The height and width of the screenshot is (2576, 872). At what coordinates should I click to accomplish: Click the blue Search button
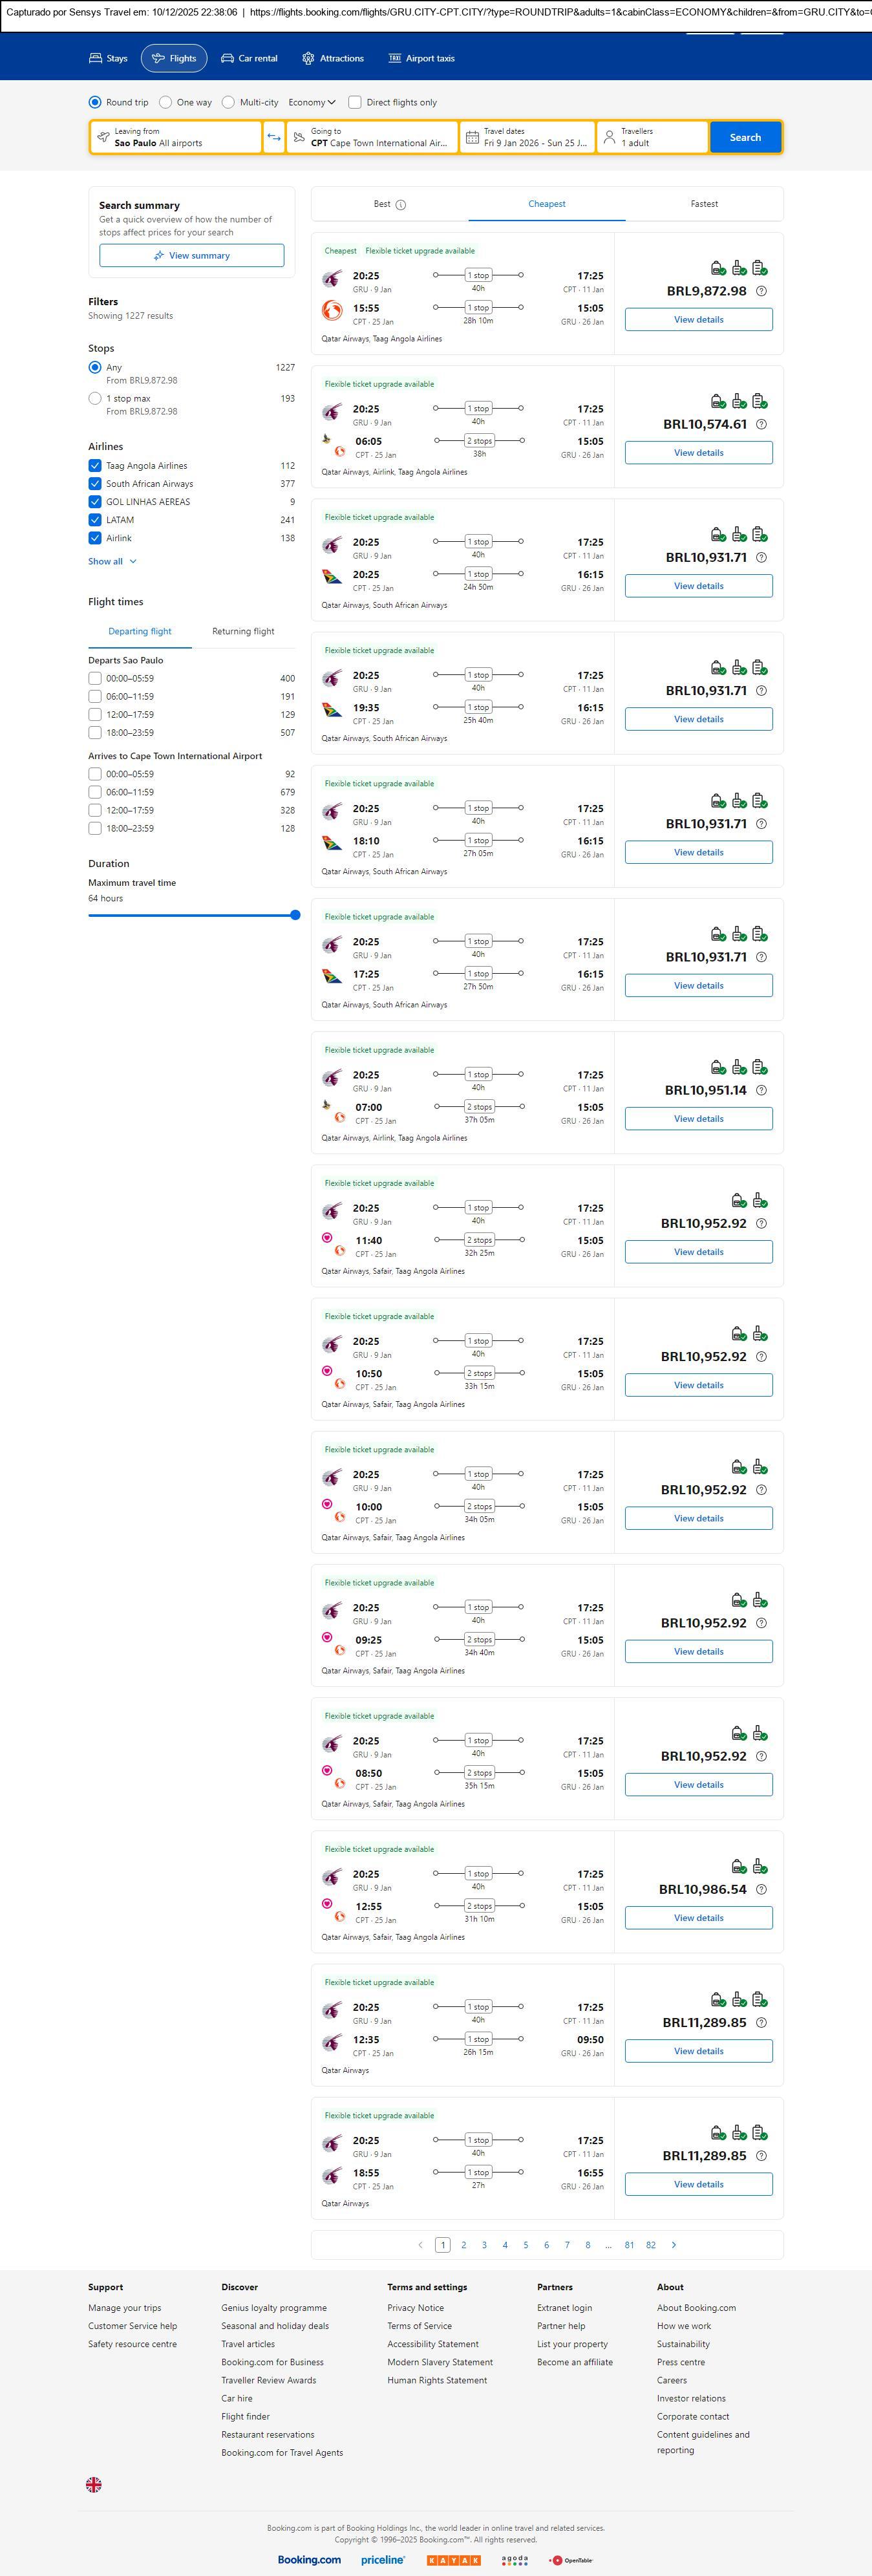745,137
